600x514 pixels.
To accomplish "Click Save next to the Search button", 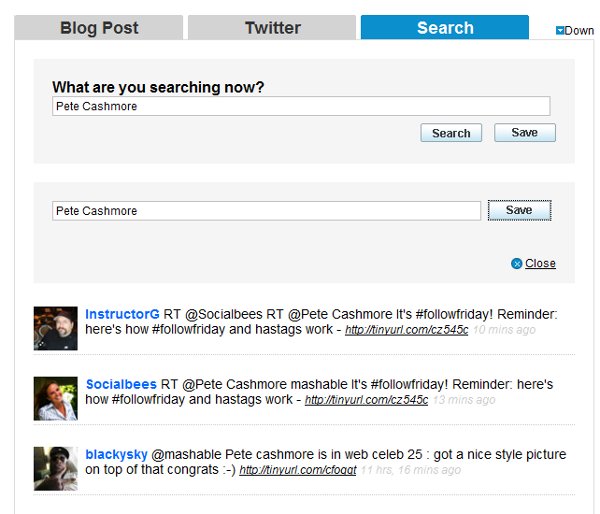I will (525, 132).
